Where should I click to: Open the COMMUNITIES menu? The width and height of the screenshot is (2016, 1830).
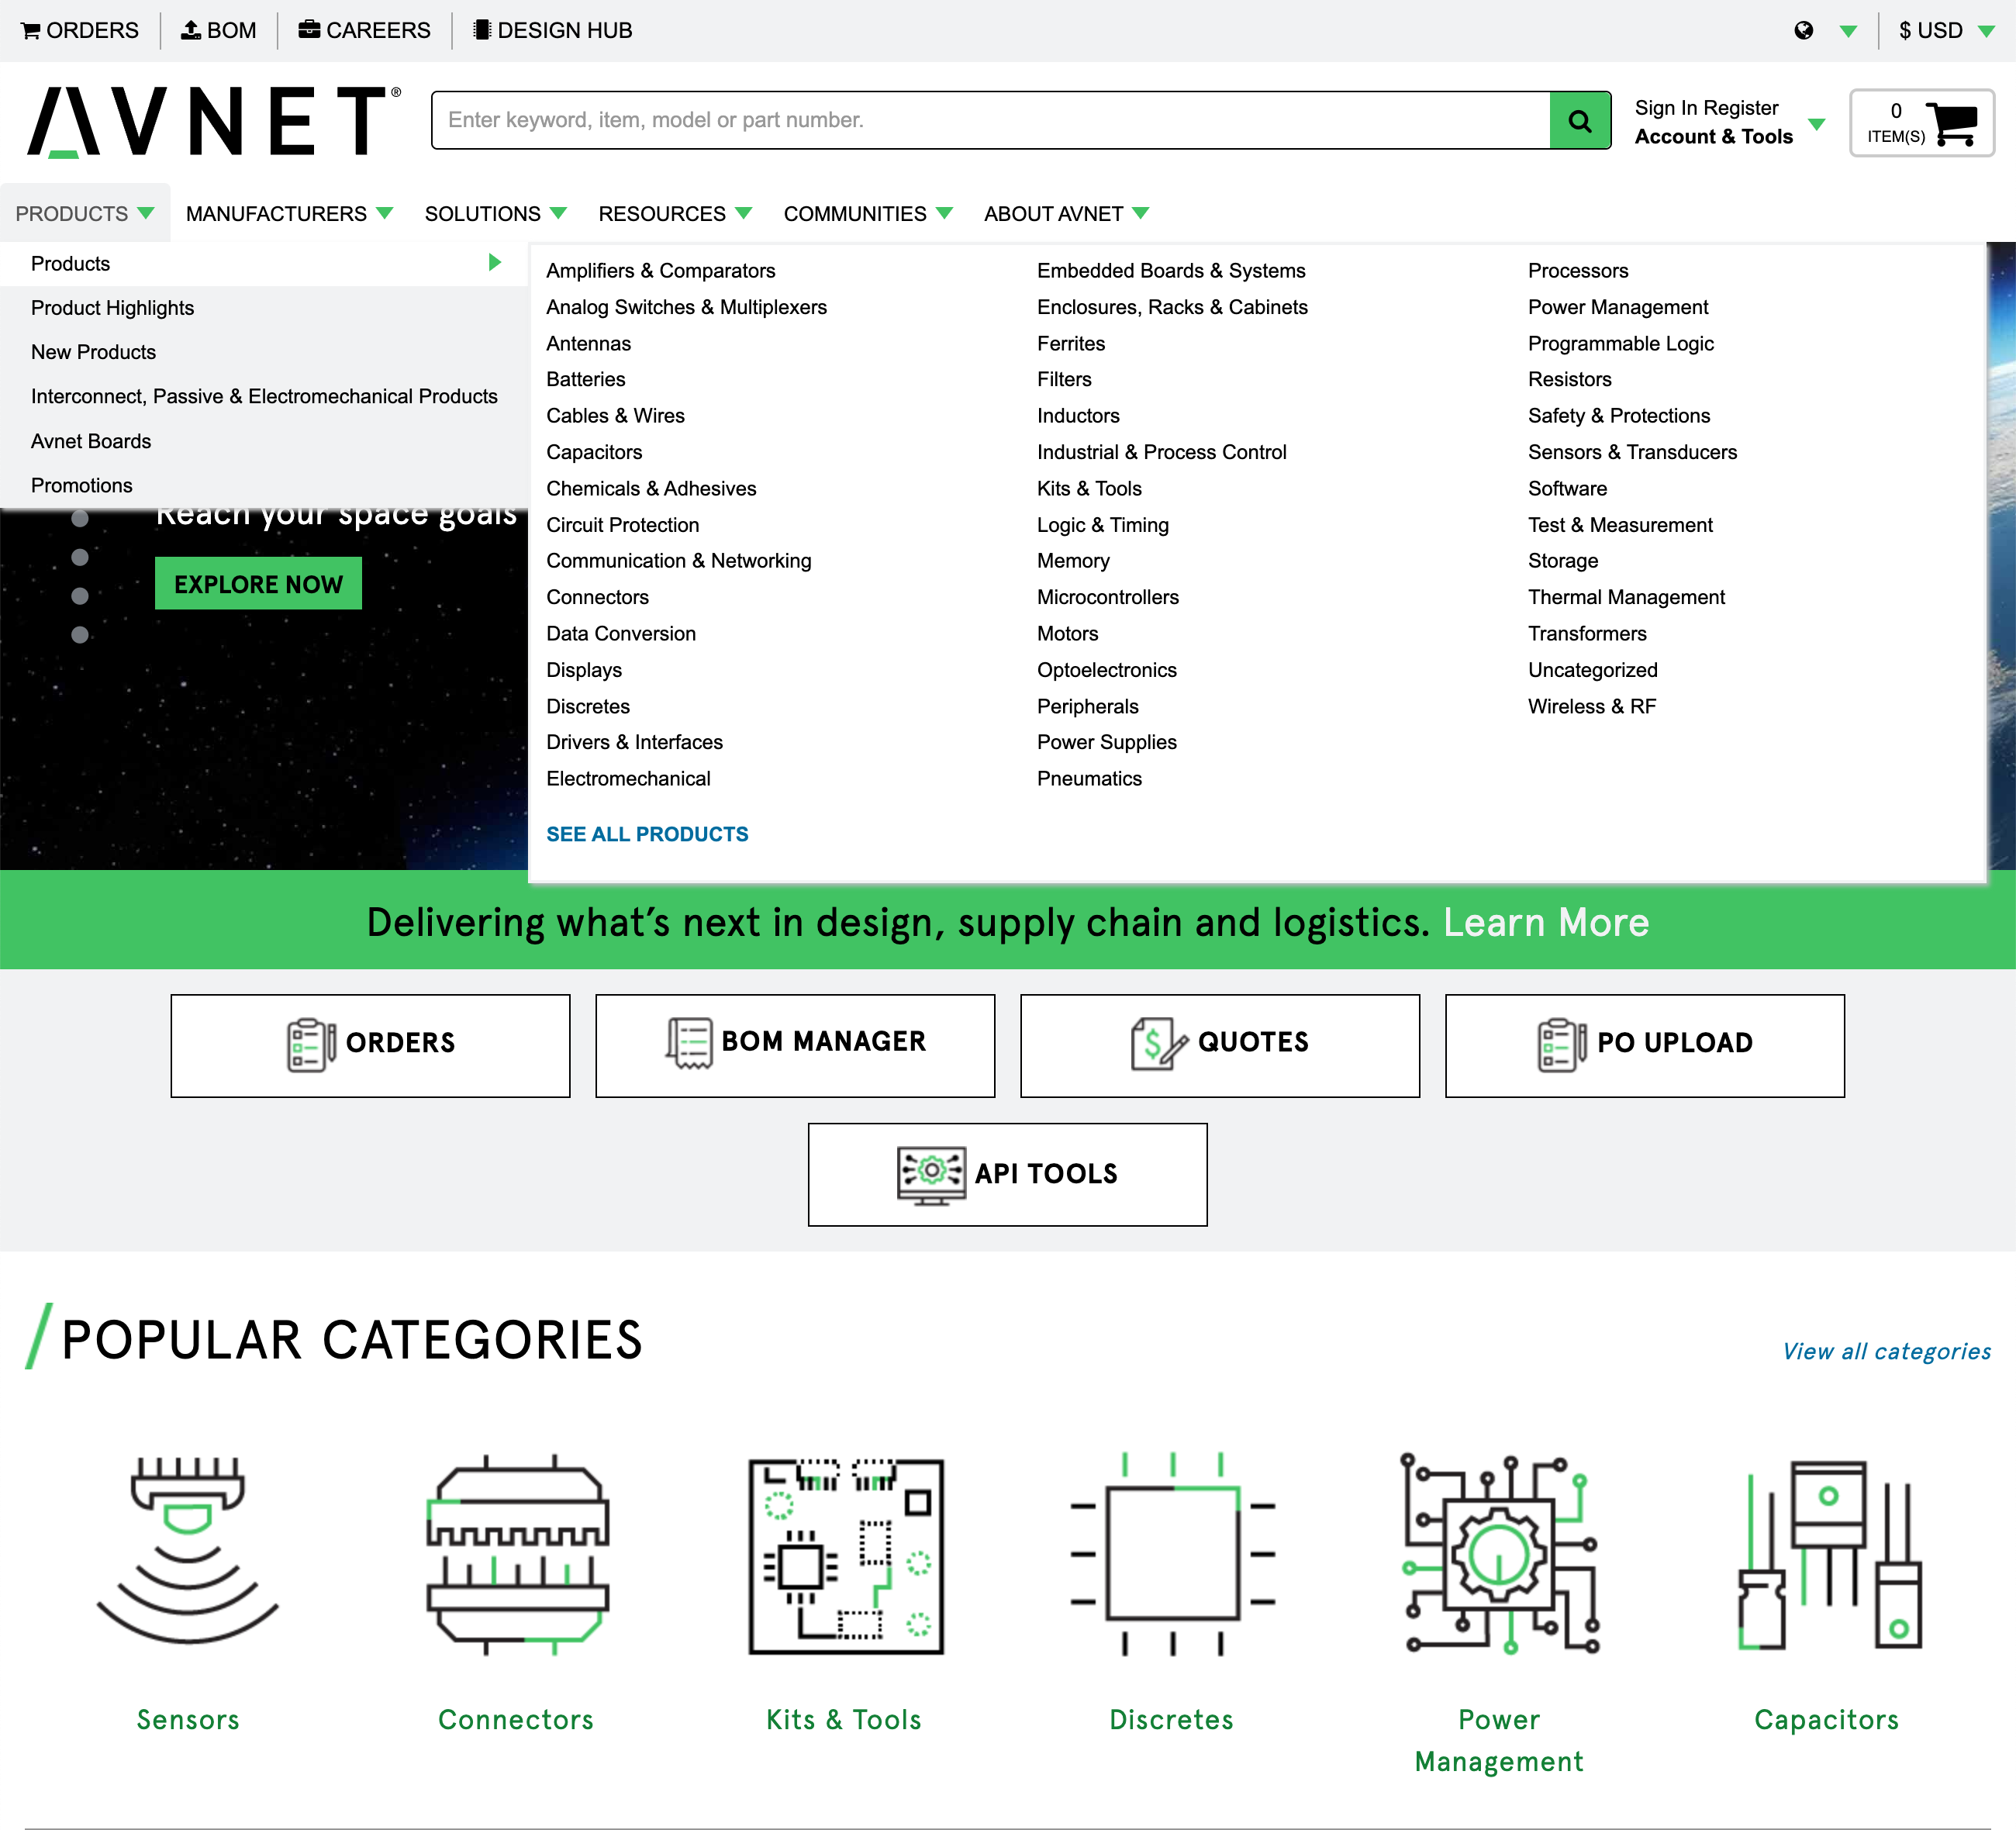[x=856, y=213]
